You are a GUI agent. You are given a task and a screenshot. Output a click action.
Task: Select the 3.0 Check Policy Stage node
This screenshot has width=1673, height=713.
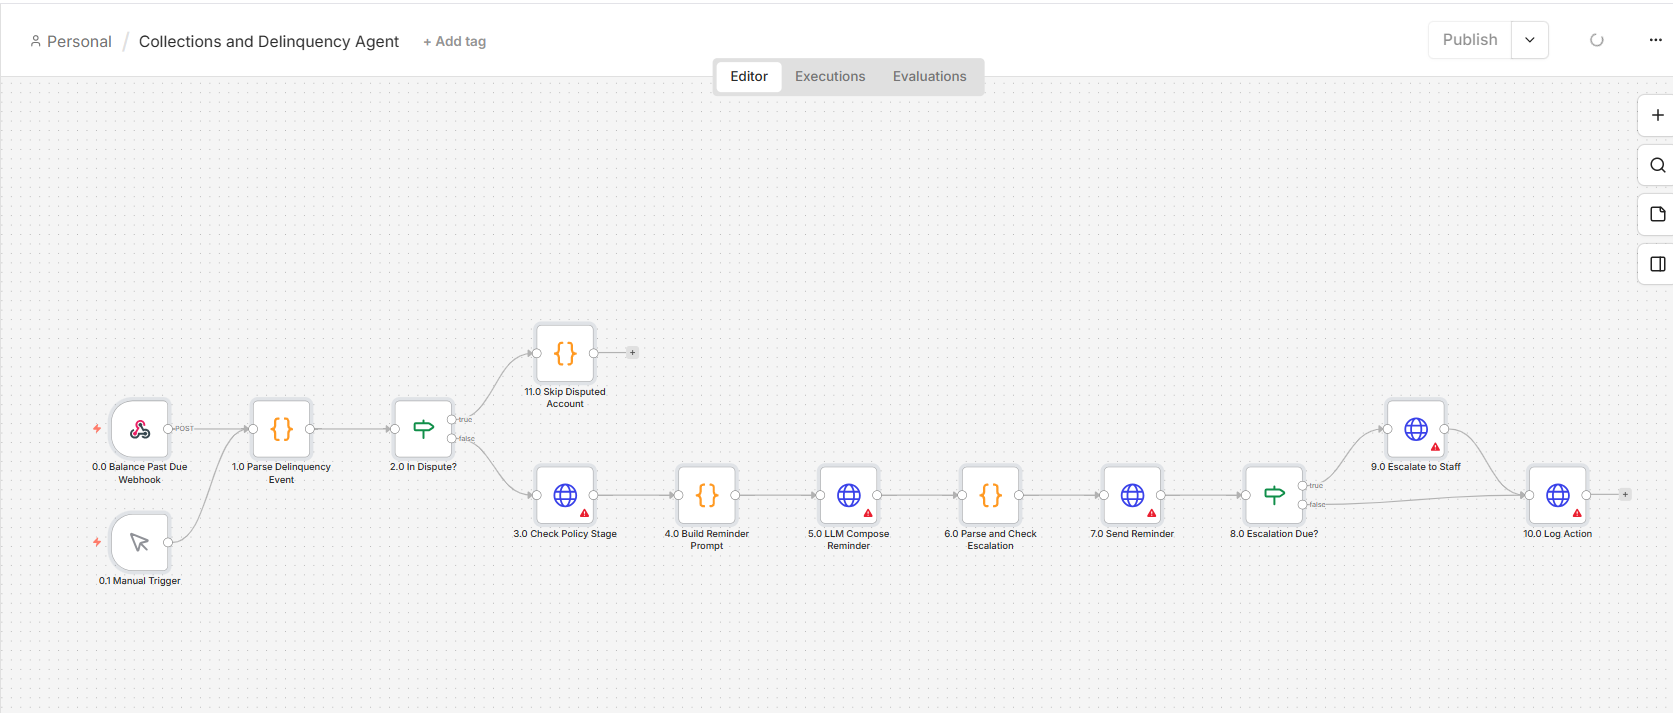tap(565, 495)
